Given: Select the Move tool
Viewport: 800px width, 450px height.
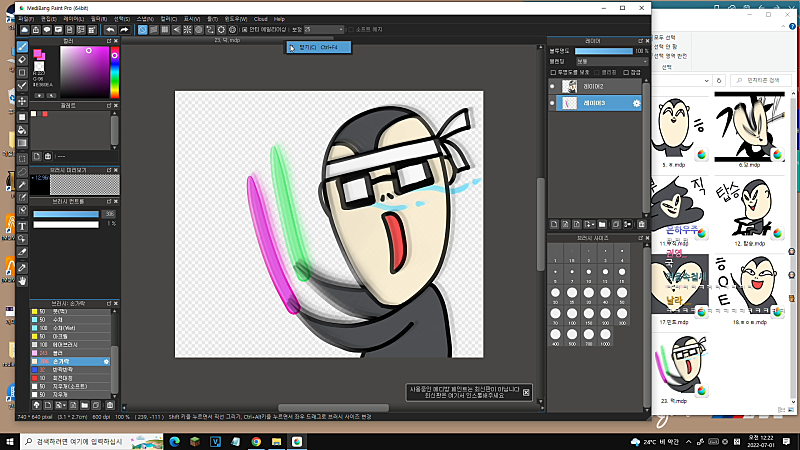Looking at the screenshot, I should click(23, 101).
